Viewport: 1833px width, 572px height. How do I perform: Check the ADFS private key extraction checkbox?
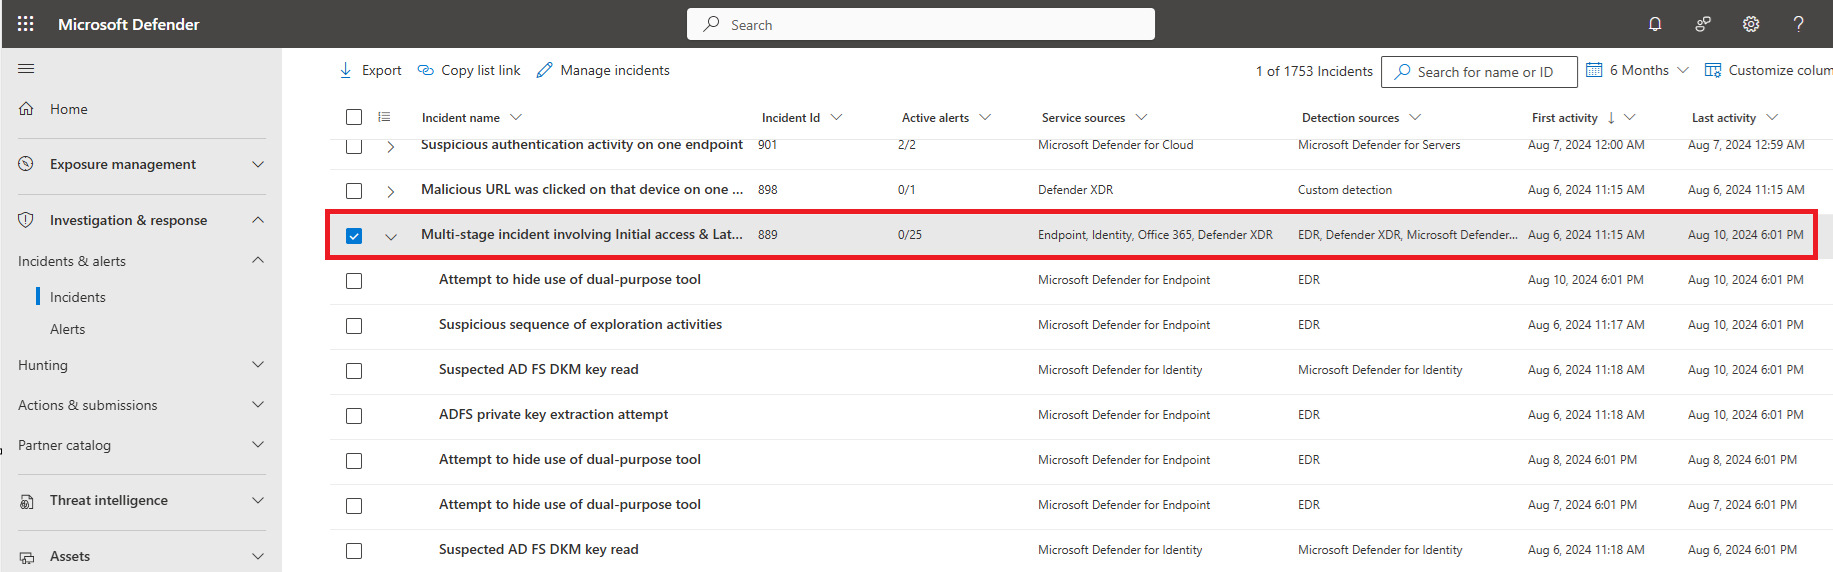[354, 416]
